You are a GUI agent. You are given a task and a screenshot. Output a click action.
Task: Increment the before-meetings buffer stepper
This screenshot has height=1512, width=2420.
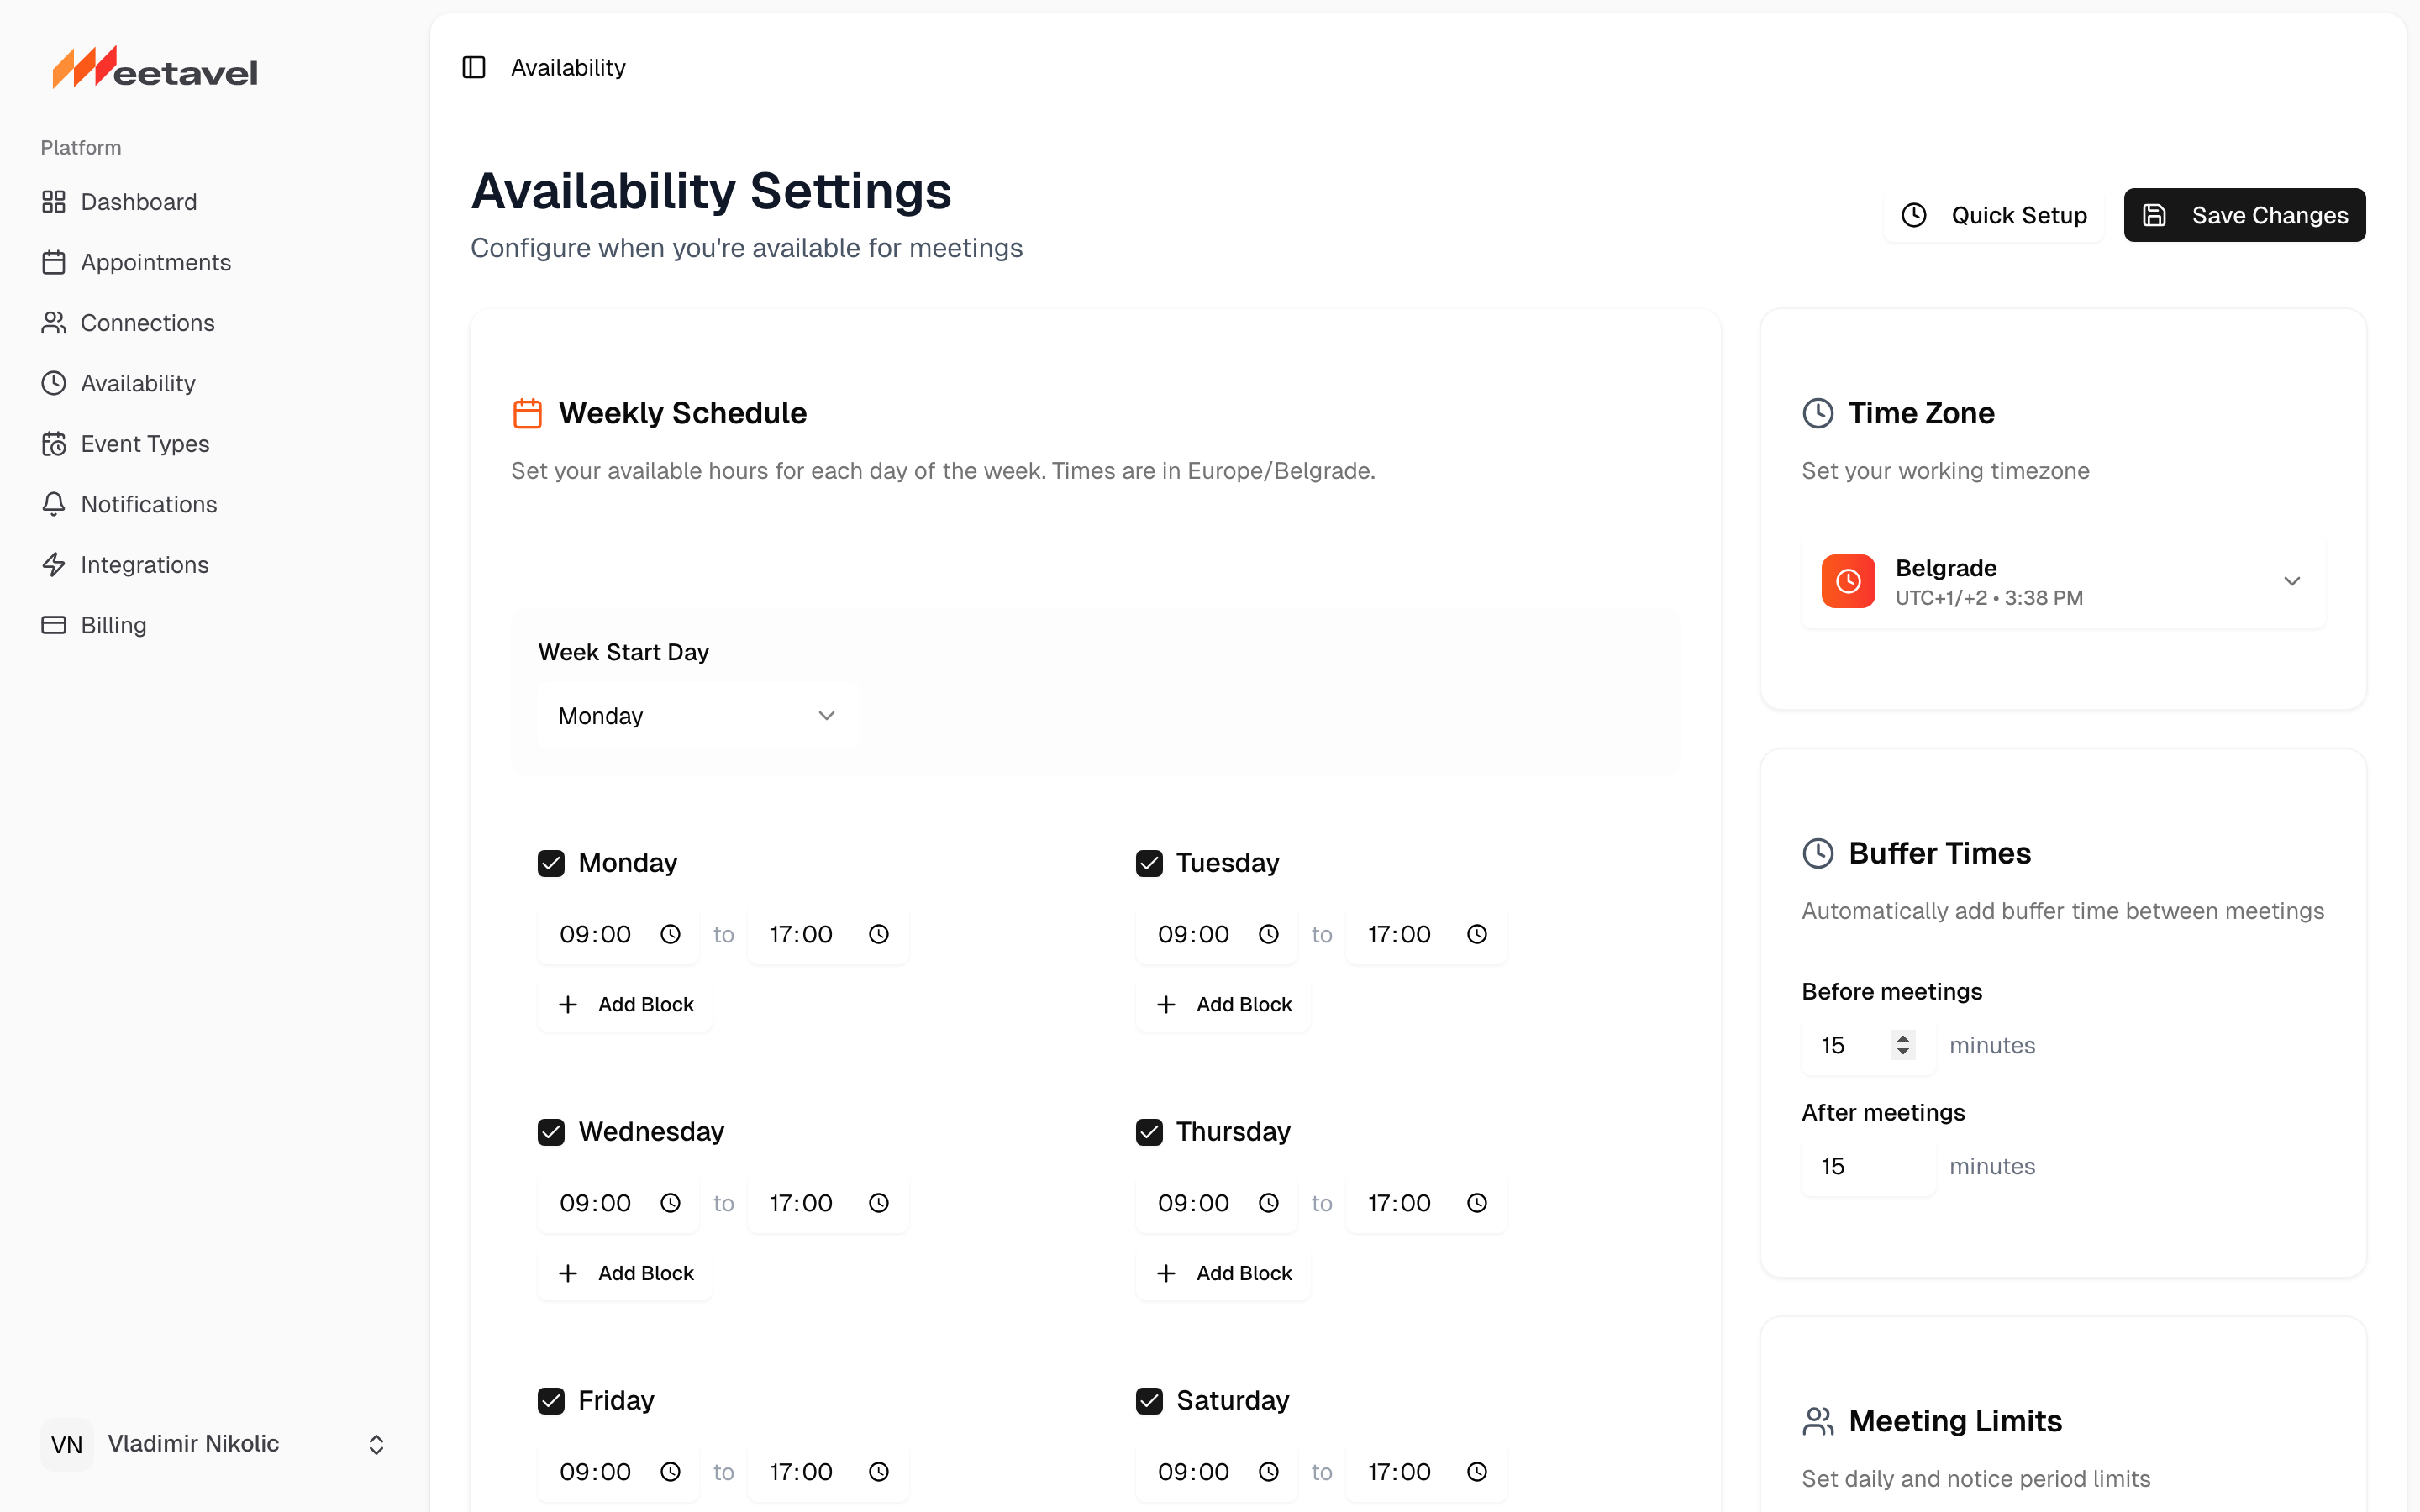1903,1038
